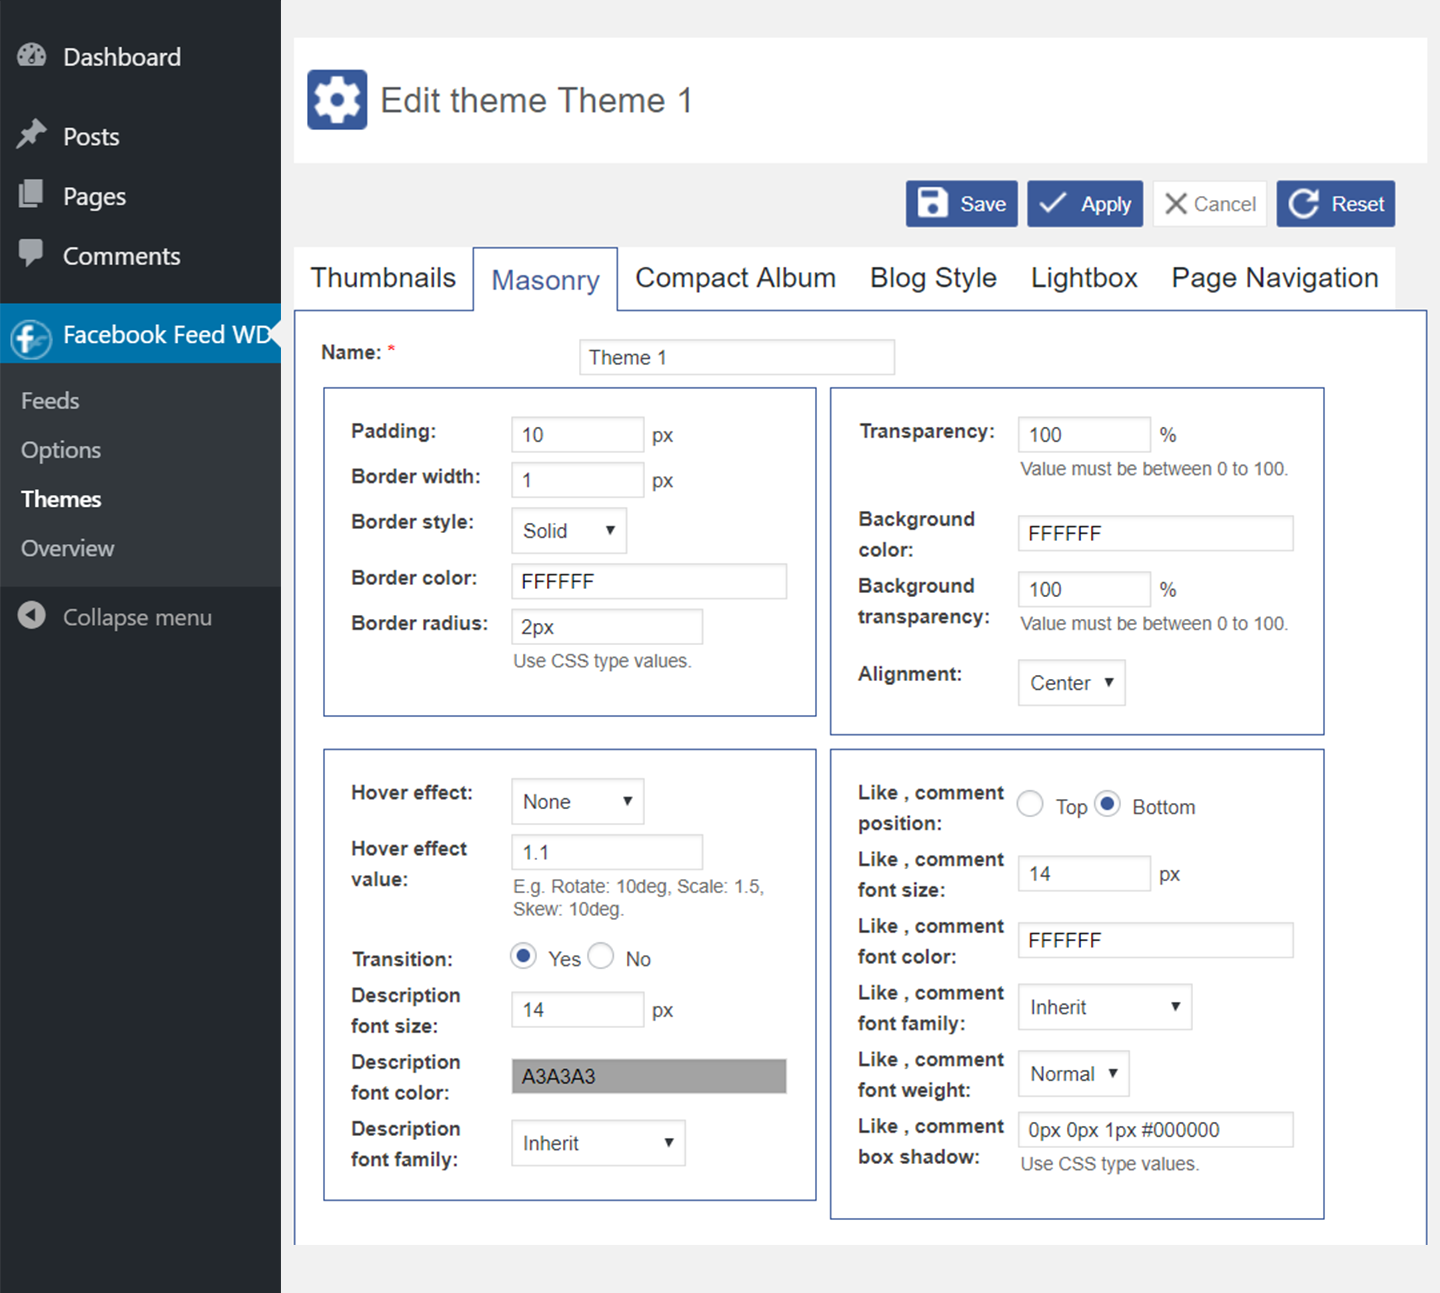Open Themes in the sidebar submenu
Viewport: 1440px width, 1293px height.
(61, 499)
